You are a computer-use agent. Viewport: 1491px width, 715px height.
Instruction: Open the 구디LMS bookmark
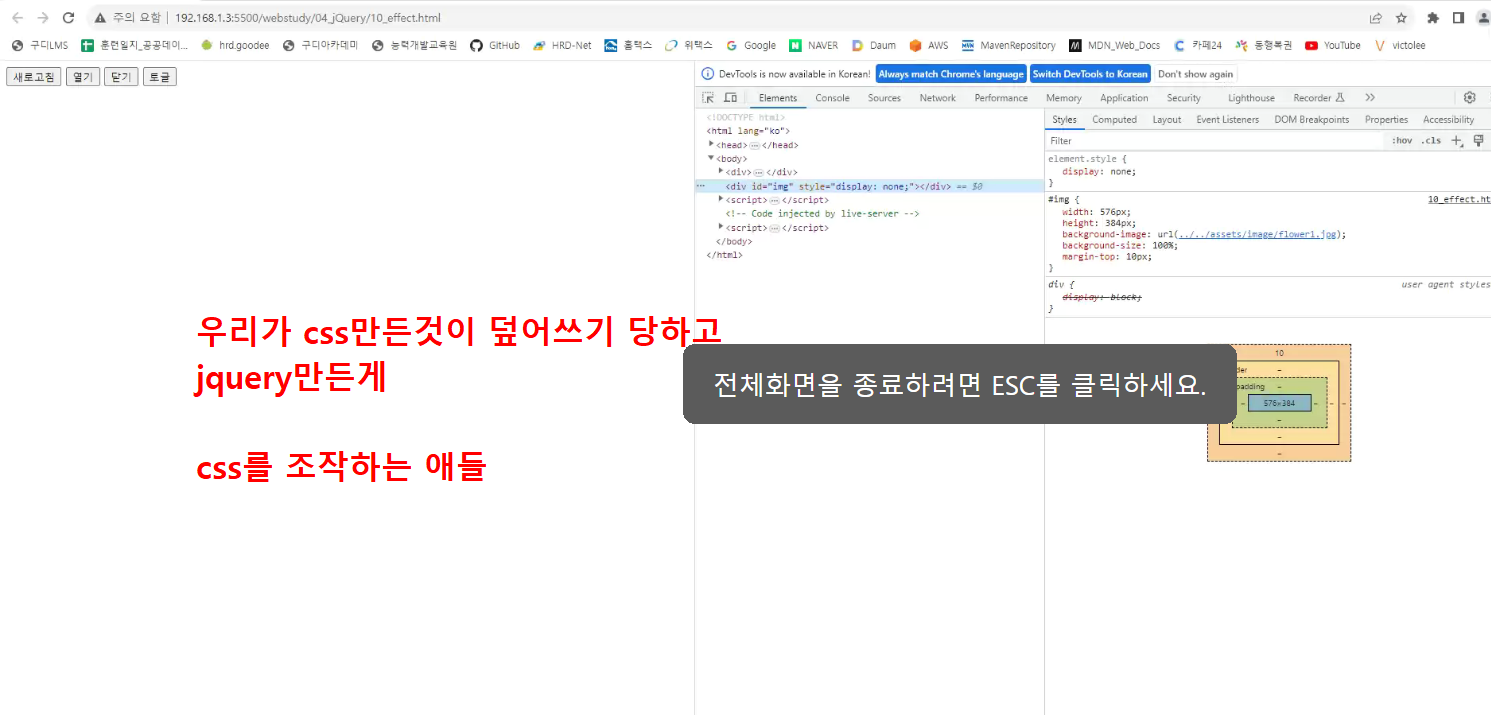[40, 45]
